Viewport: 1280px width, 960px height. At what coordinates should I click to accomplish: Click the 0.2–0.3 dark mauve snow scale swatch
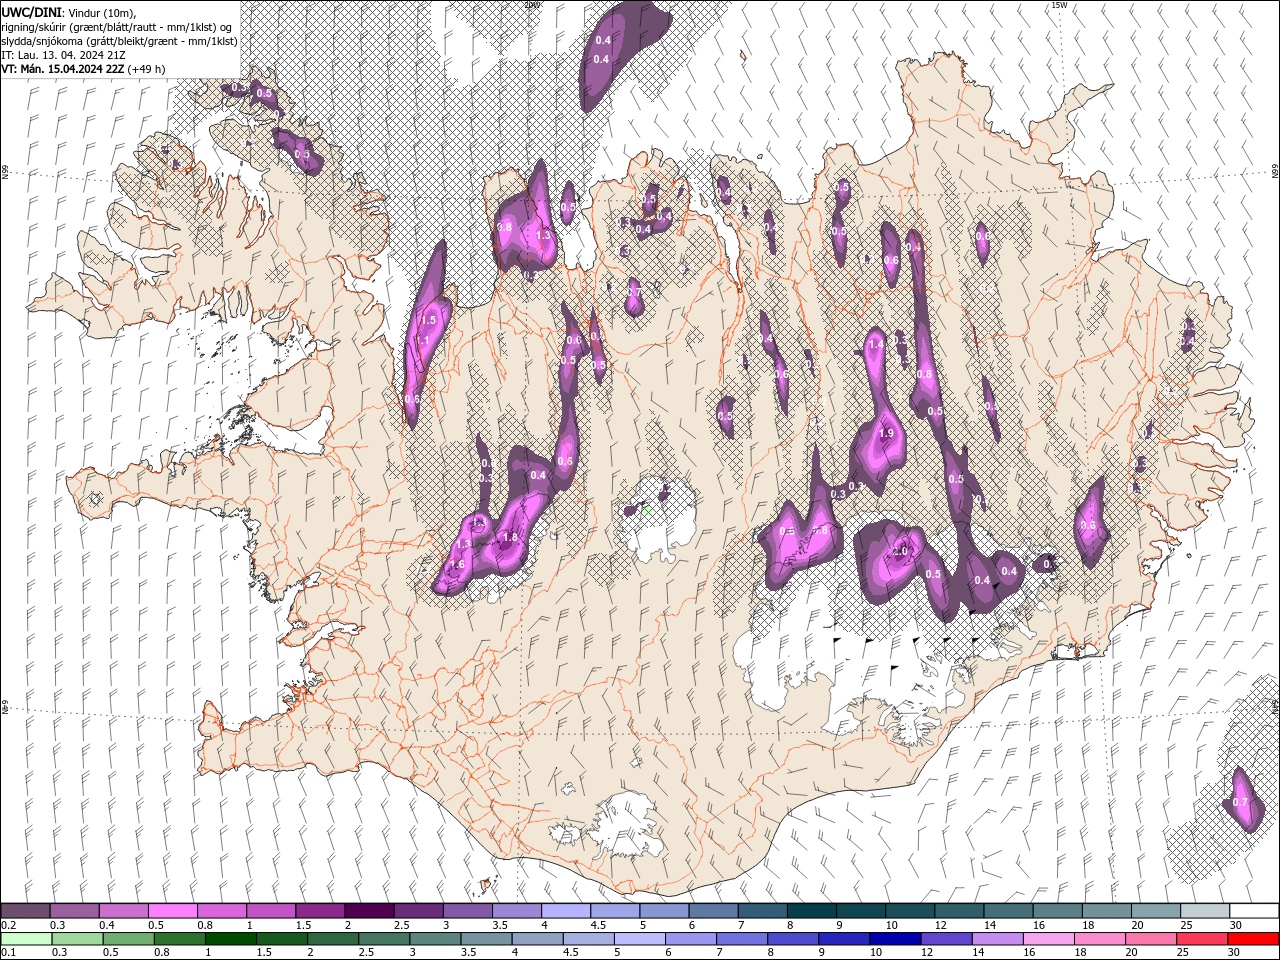[25, 911]
